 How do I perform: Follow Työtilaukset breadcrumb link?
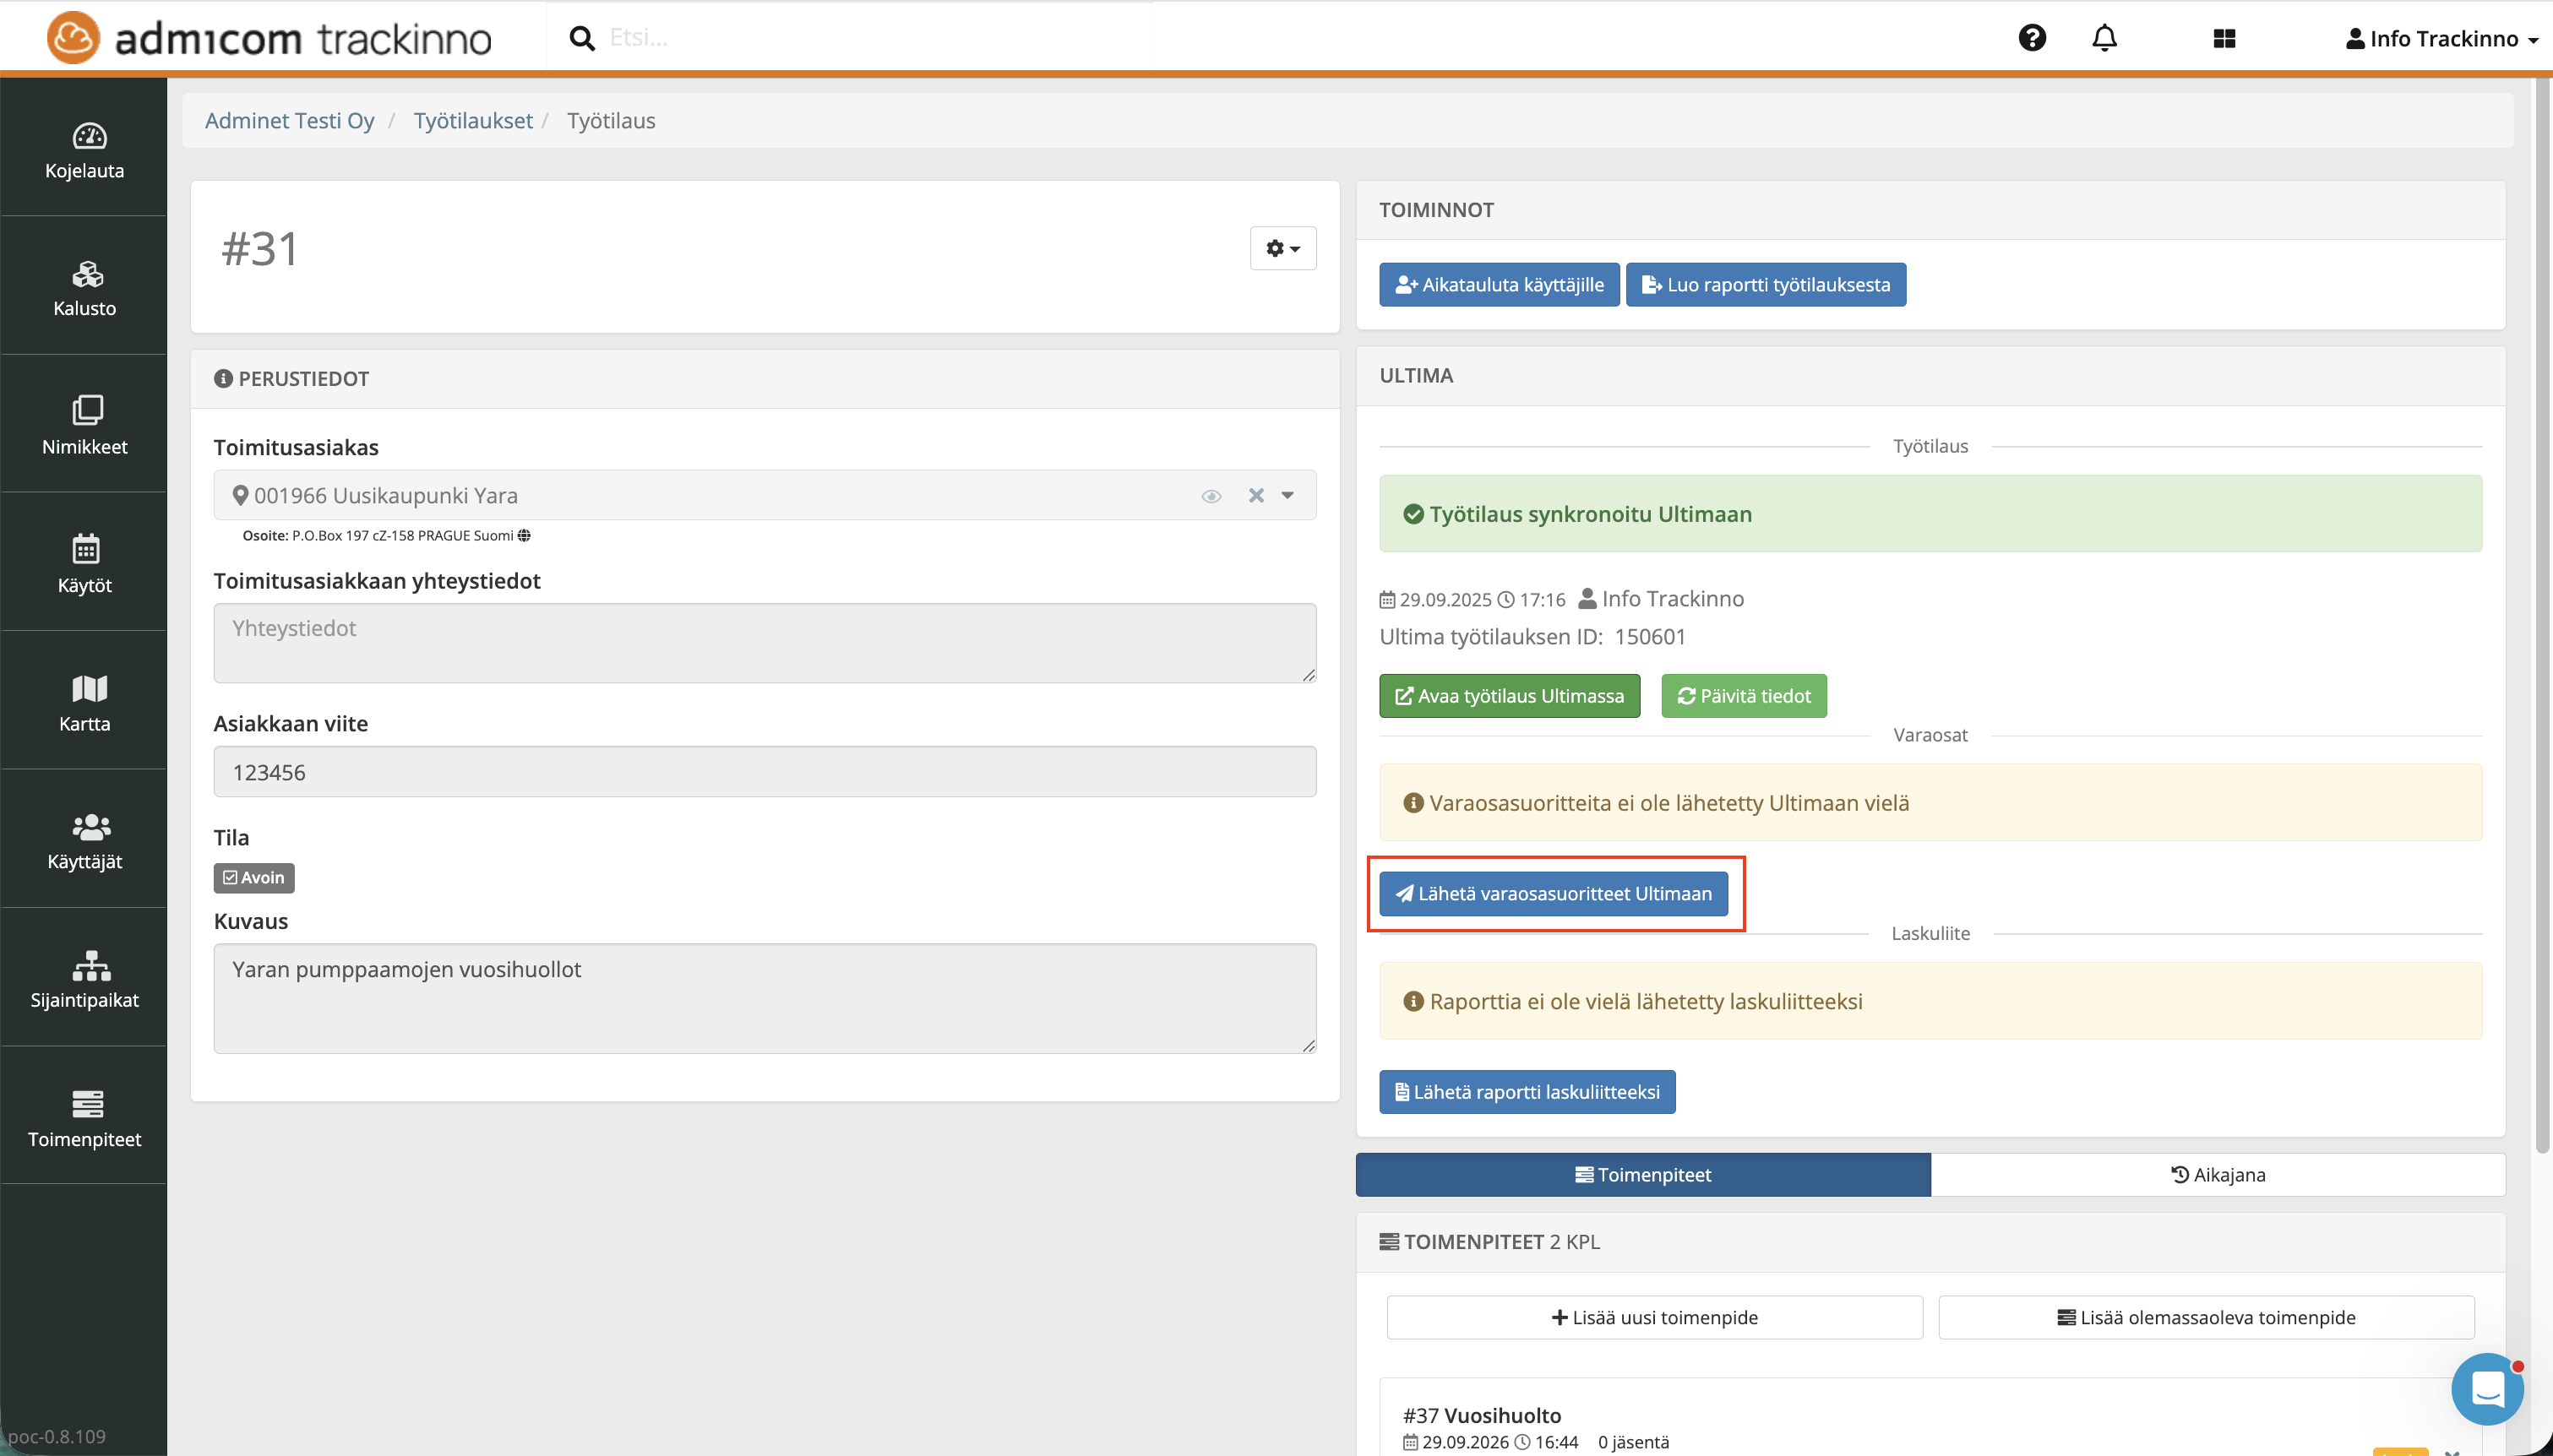point(473,120)
